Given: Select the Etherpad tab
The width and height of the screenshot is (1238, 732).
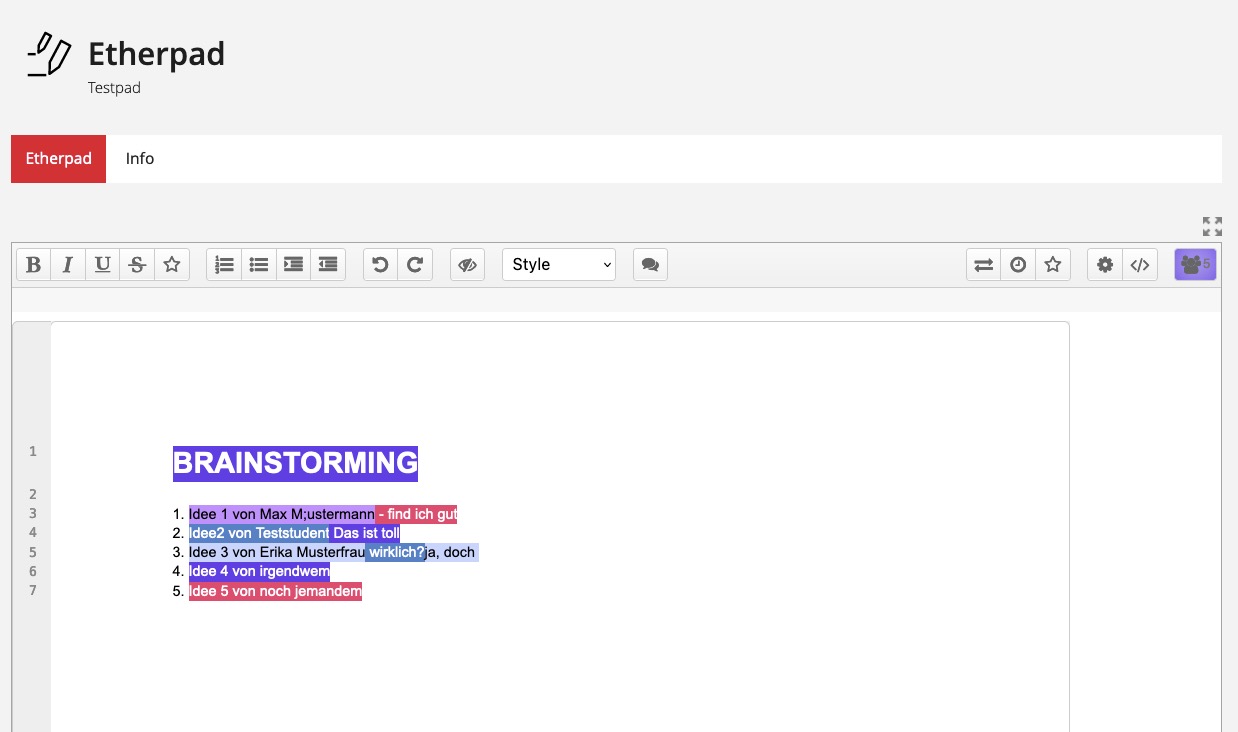Looking at the screenshot, I should tap(59, 159).
